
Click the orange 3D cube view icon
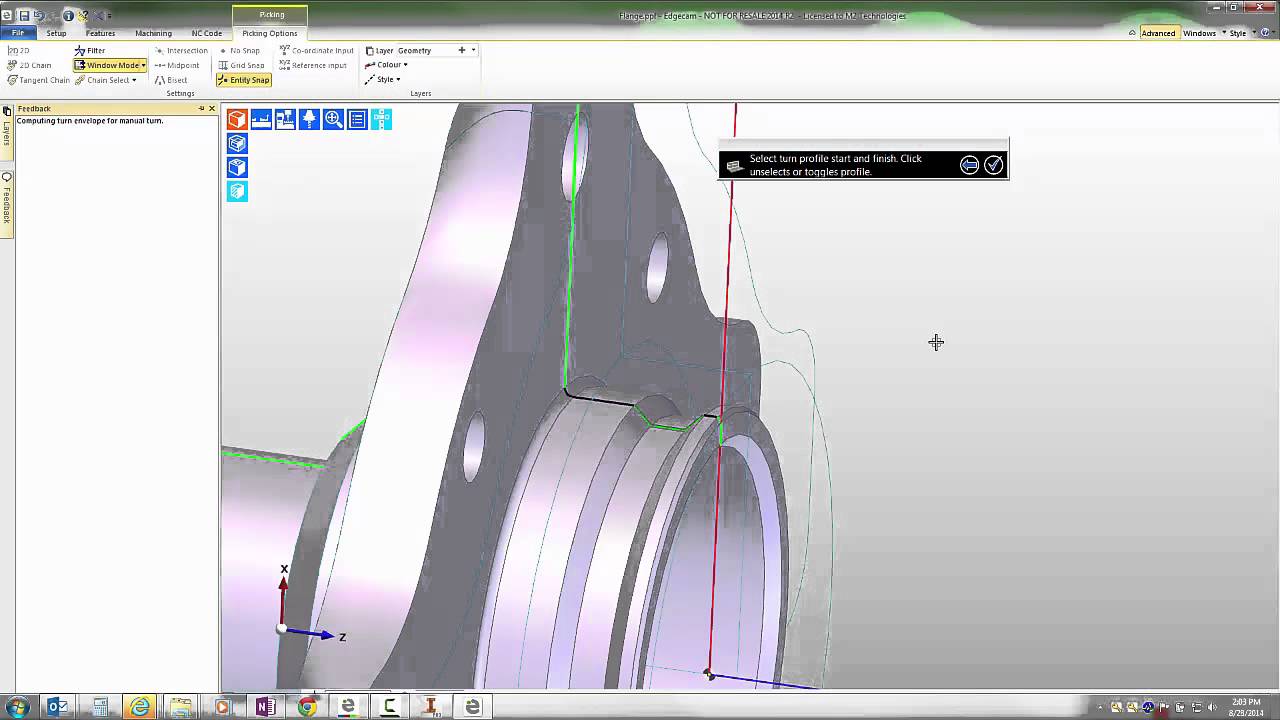(237, 120)
